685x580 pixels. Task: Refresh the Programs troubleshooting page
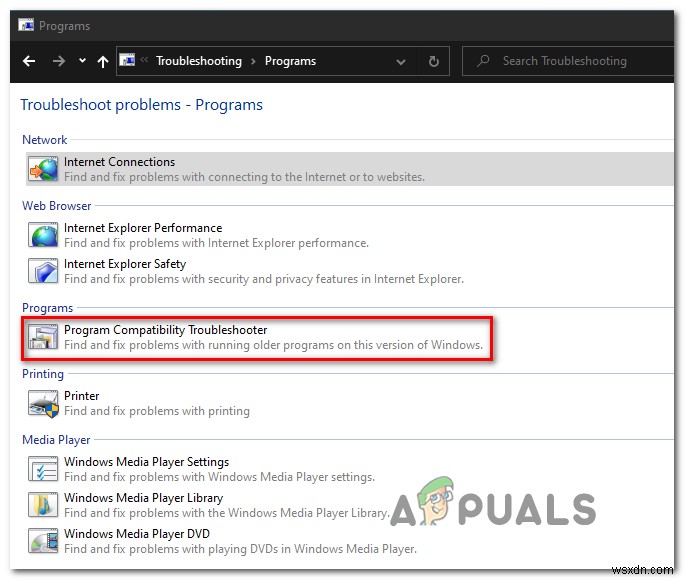point(433,61)
